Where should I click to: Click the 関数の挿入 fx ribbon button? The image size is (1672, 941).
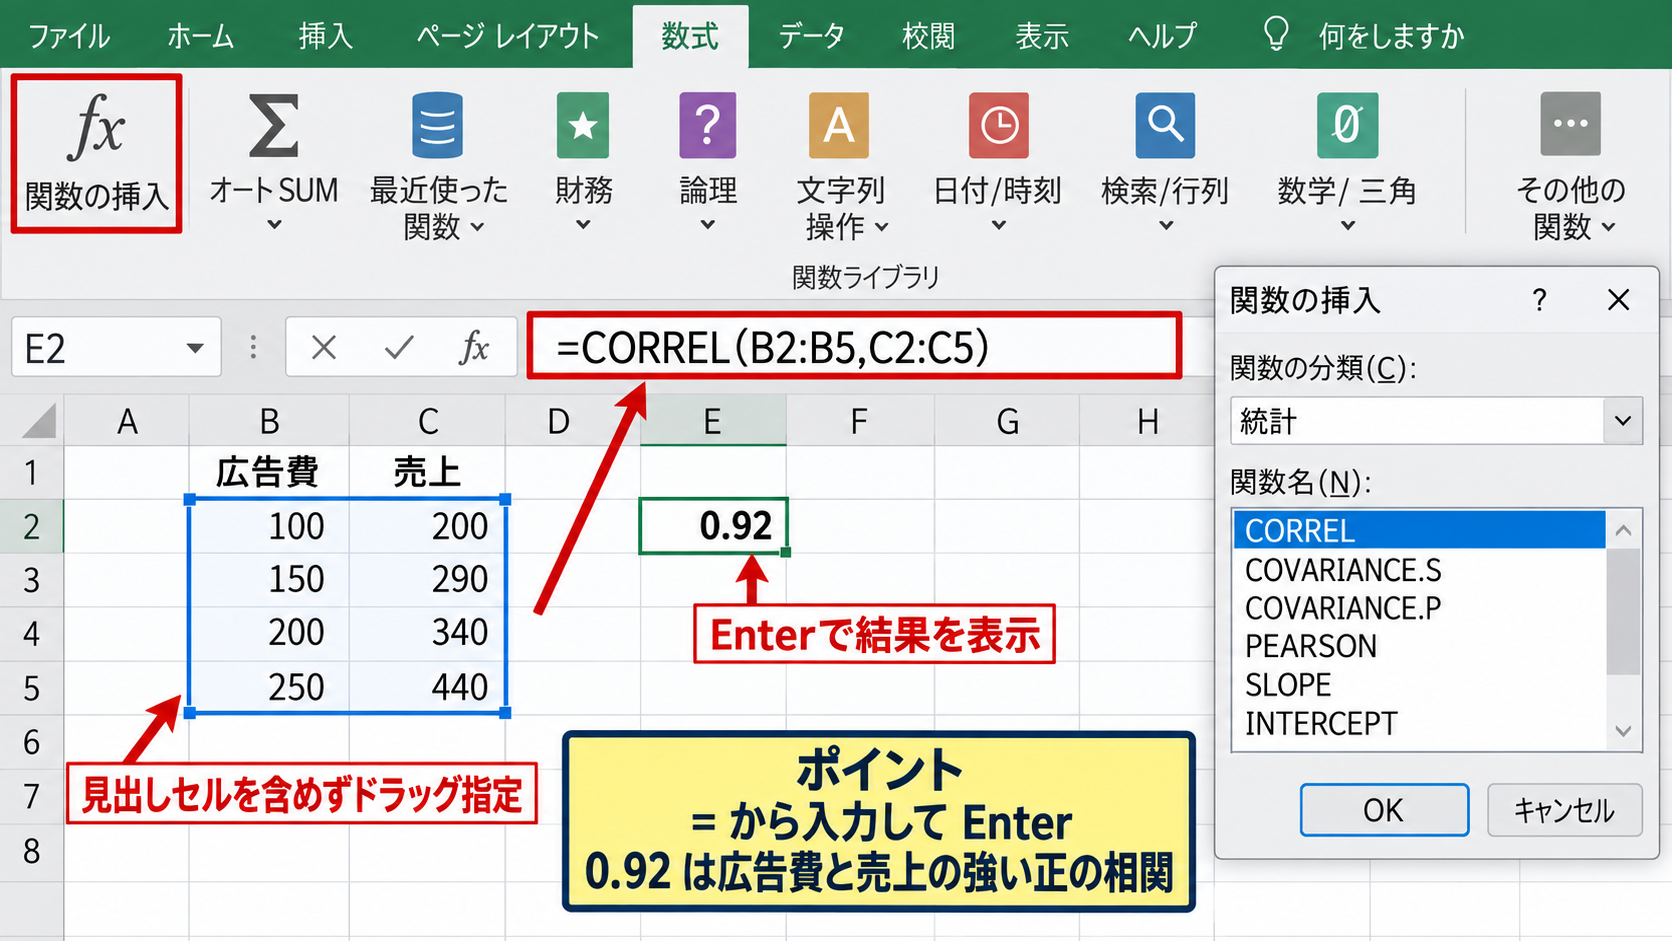point(96,153)
